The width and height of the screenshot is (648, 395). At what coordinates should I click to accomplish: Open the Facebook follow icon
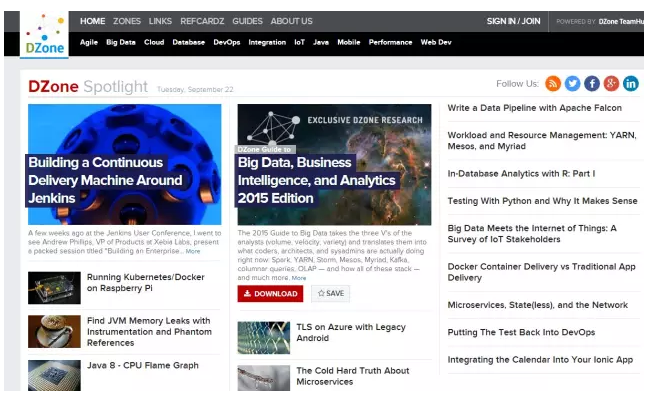pyautogui.click(x=592, y=83)
